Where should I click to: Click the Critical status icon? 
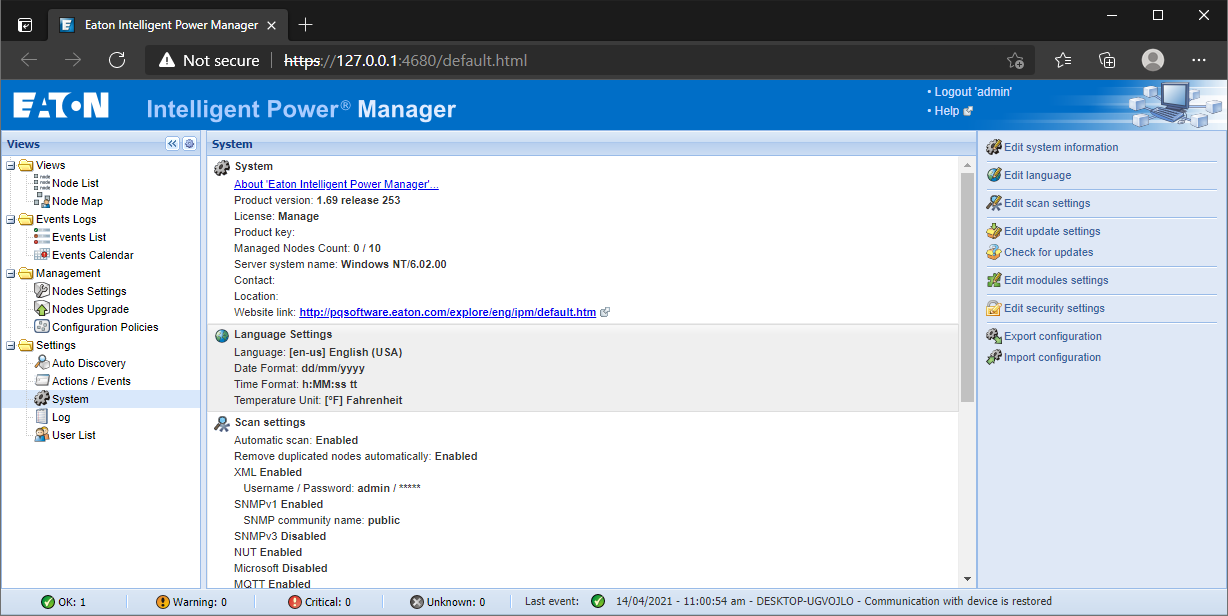(294, 602)
